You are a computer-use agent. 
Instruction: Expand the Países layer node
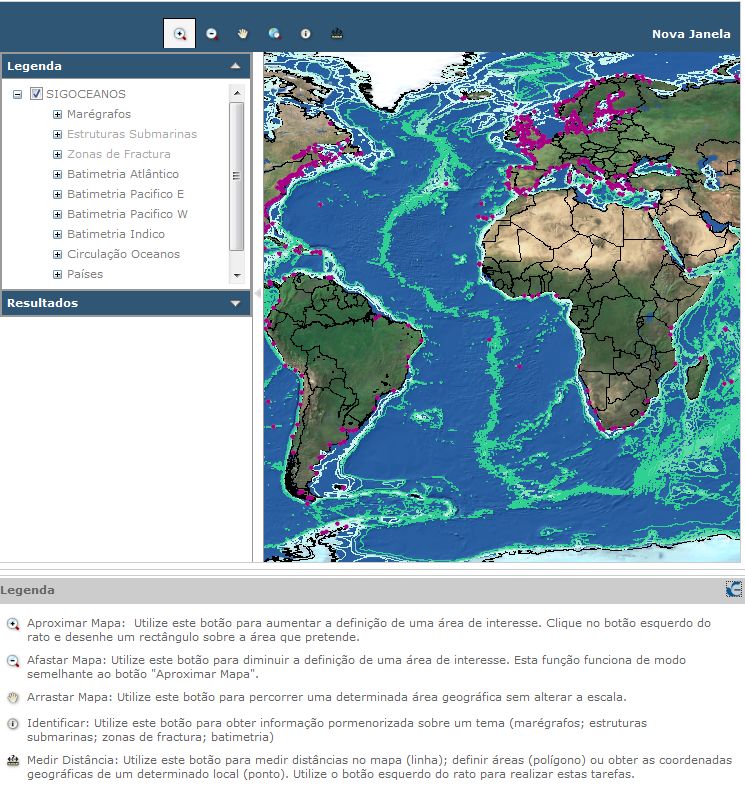click(x=57, y=274)
